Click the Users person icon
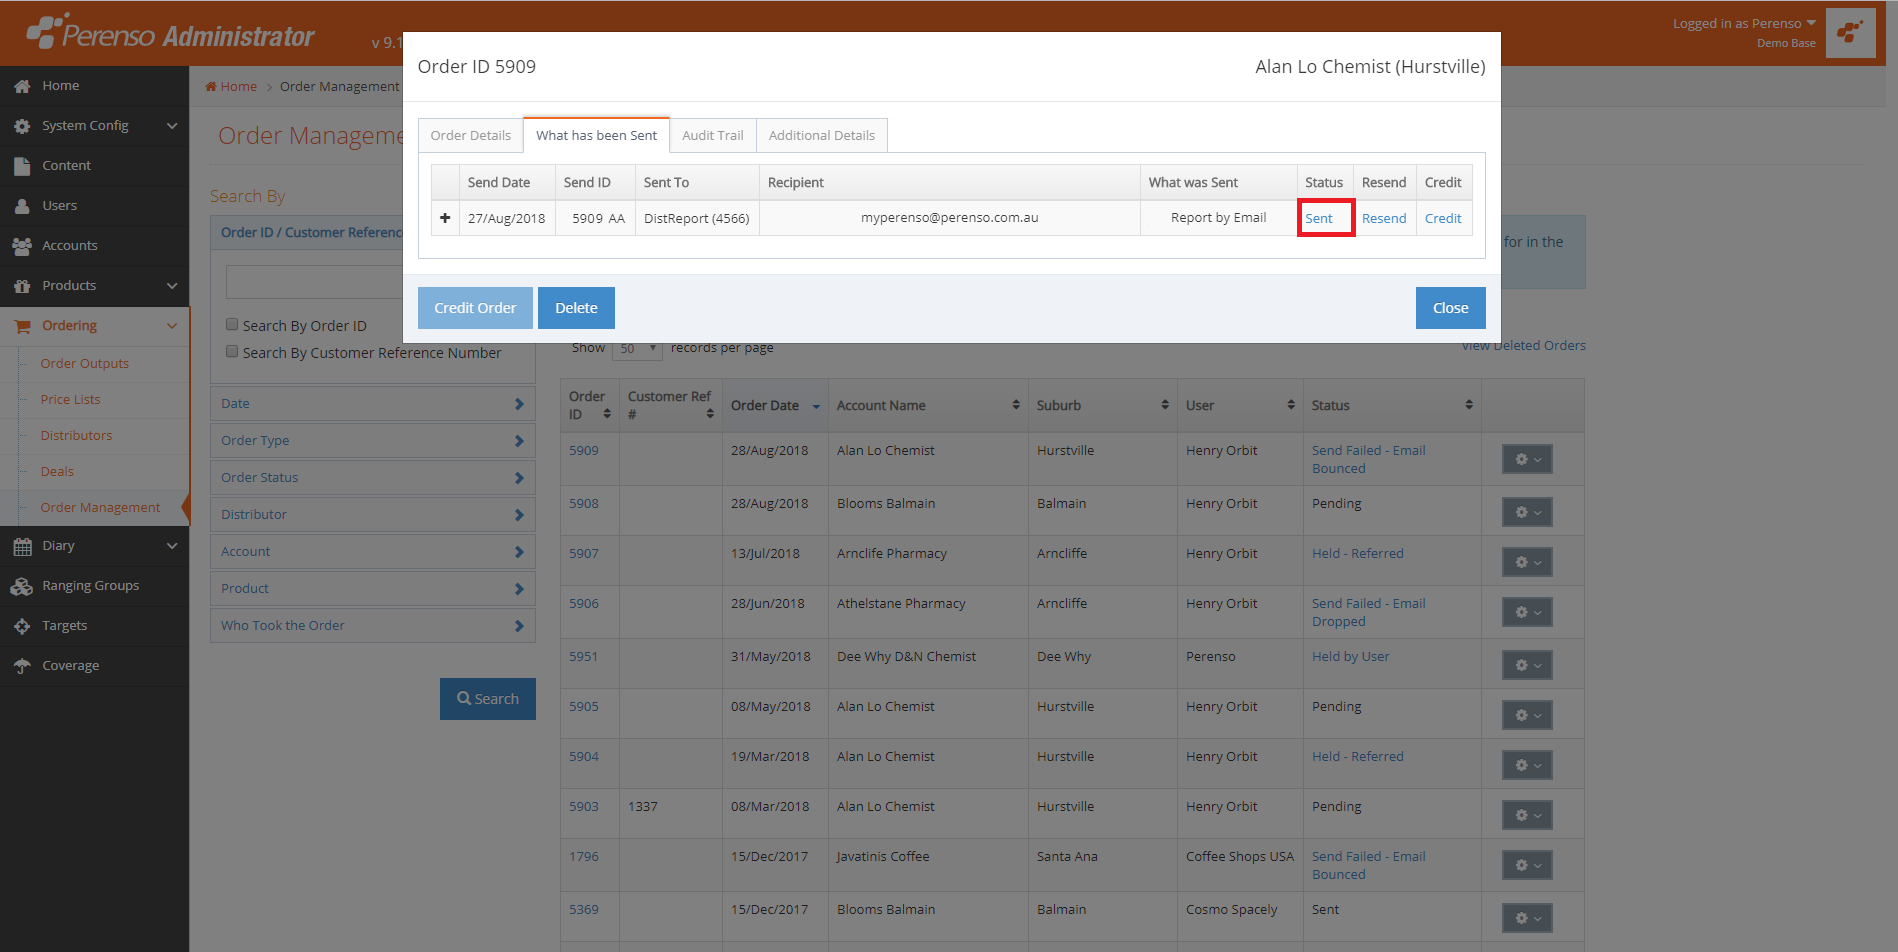 (x=22, y=206)
